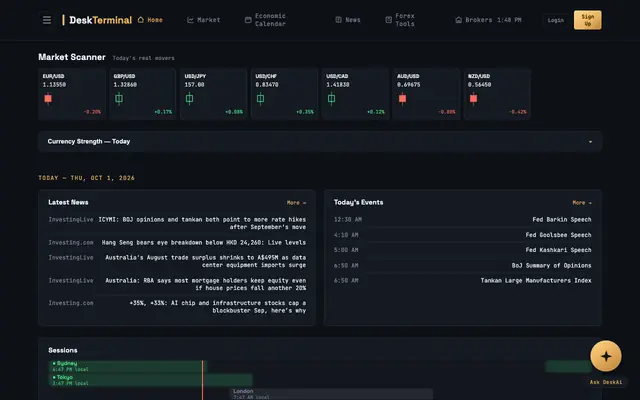
Task: Open the AI chip and infrastructure stocks headline
Action: pyautogui.click(x=218, y=307)
